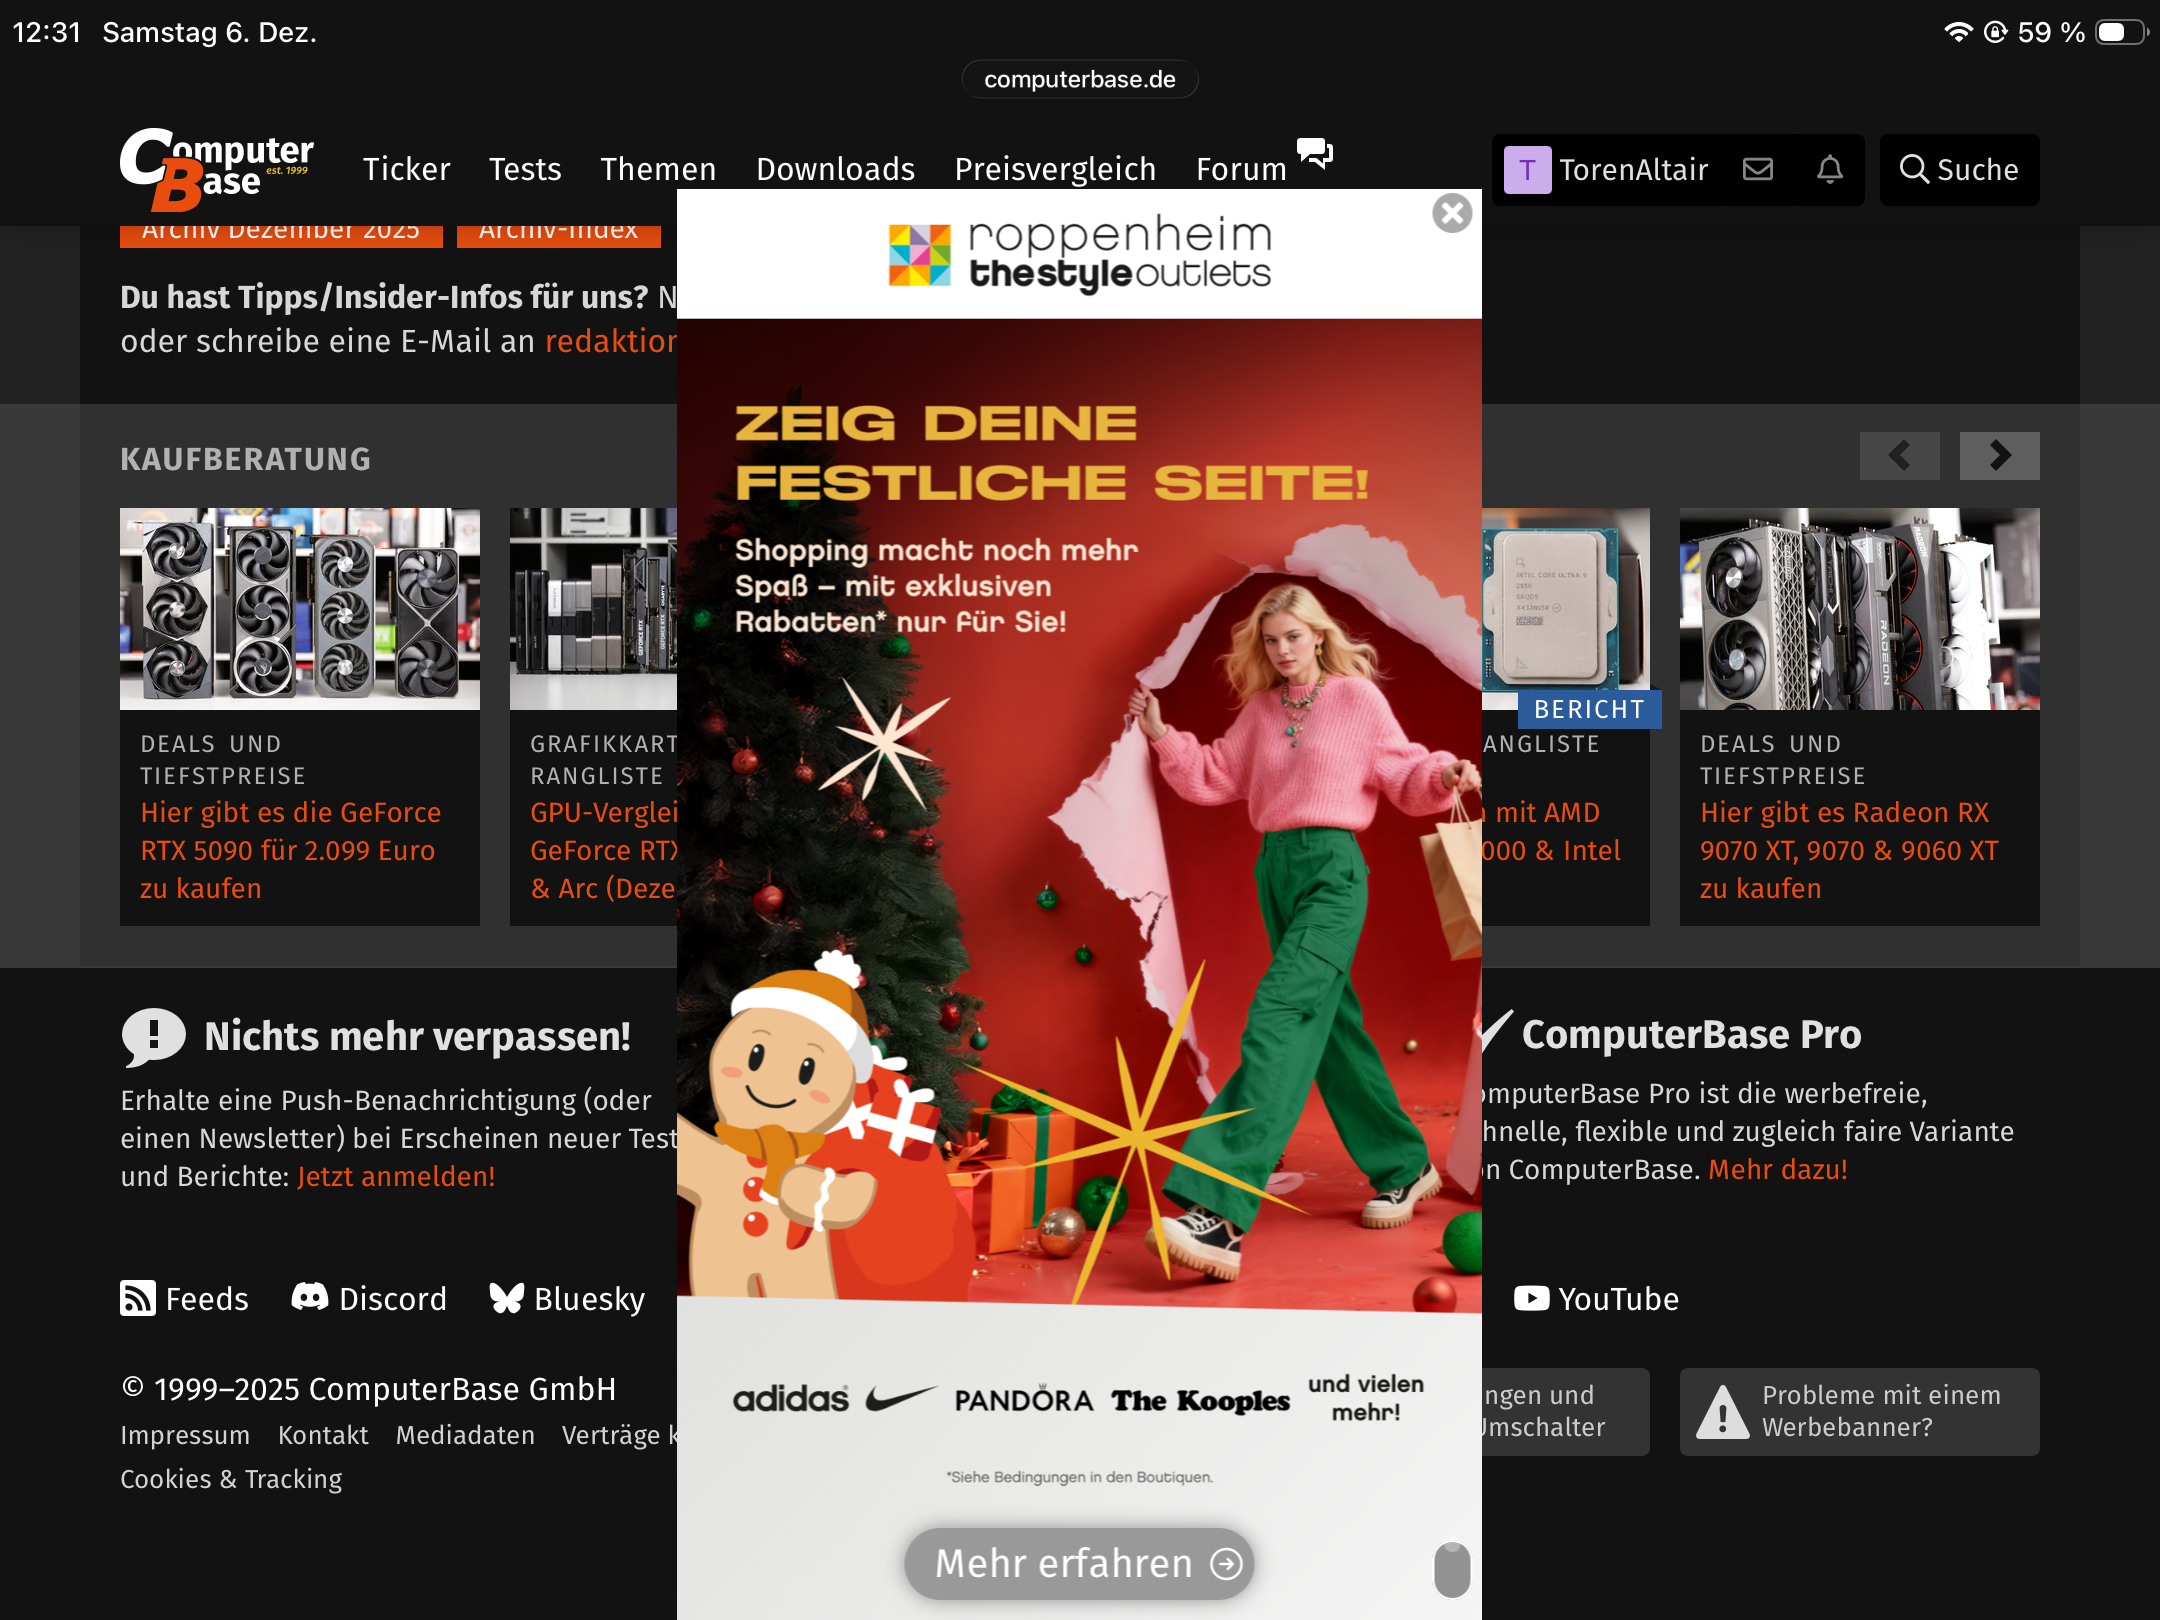Image resolution: width=2160 pixels, height=1620 pixels.
Task: Click the Mehr erfahren ad button
Action: coord(1078,1562)
